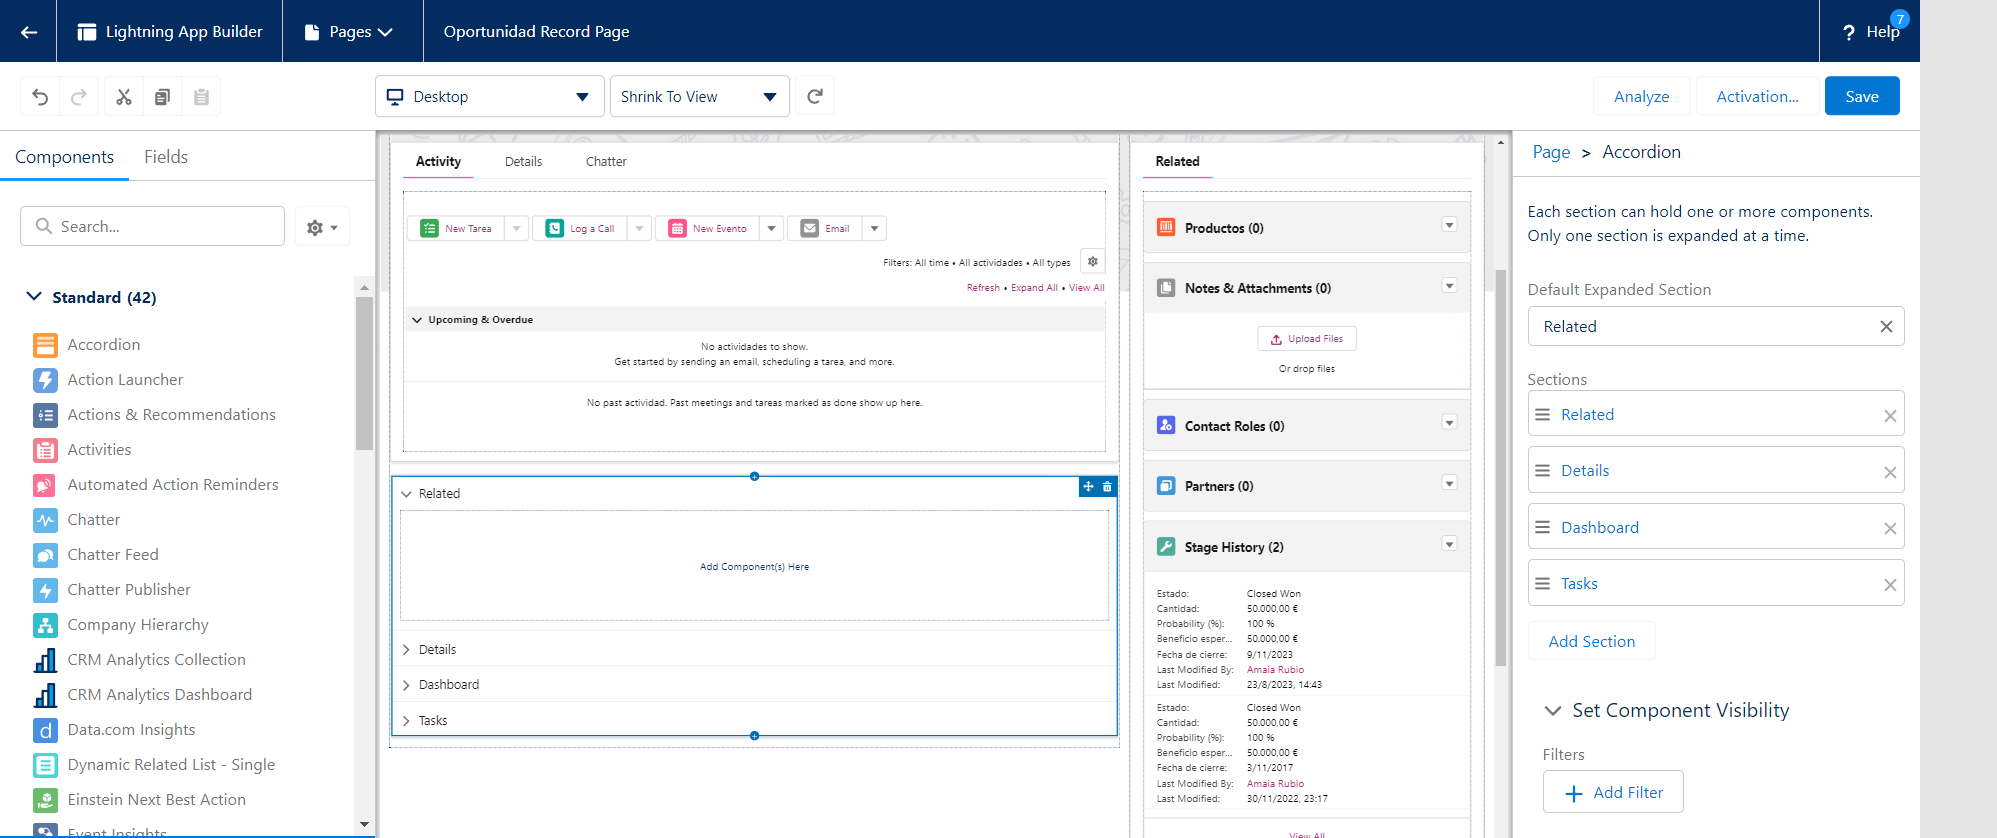Click the undo icon
The image size is (1997, 838).
(x=40, y=97)
